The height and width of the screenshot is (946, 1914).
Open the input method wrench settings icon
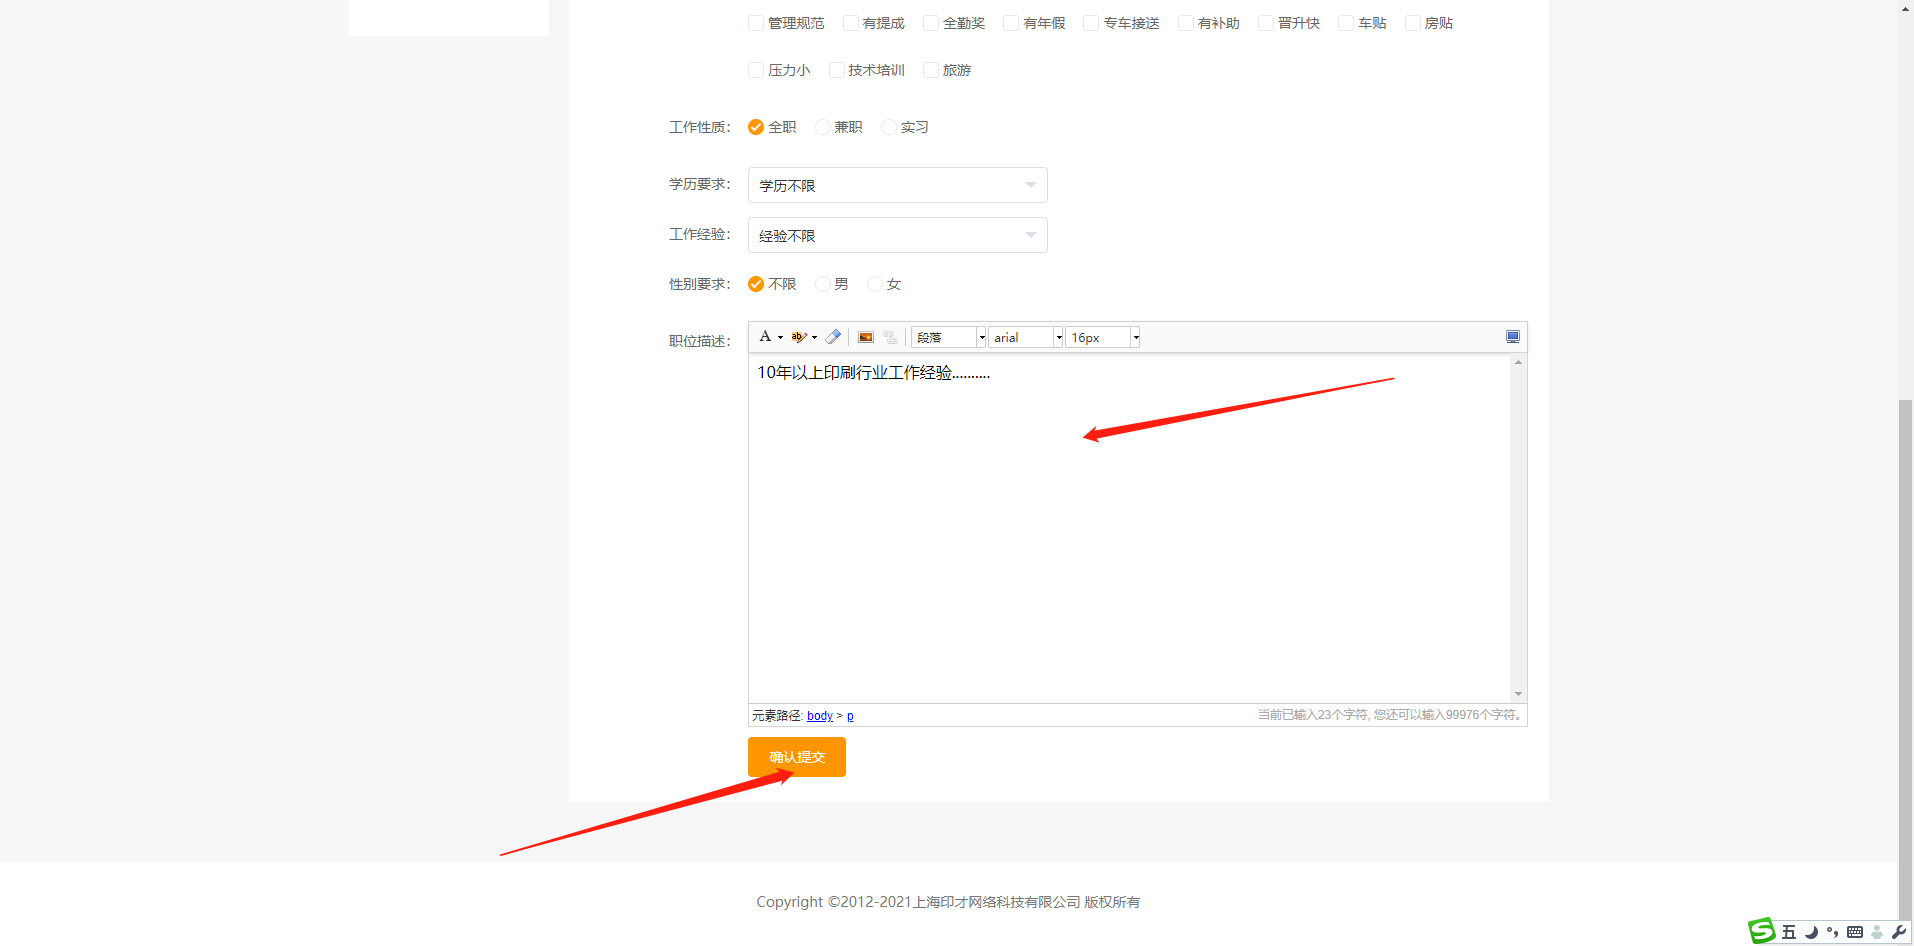click(x=1899, y=932)
